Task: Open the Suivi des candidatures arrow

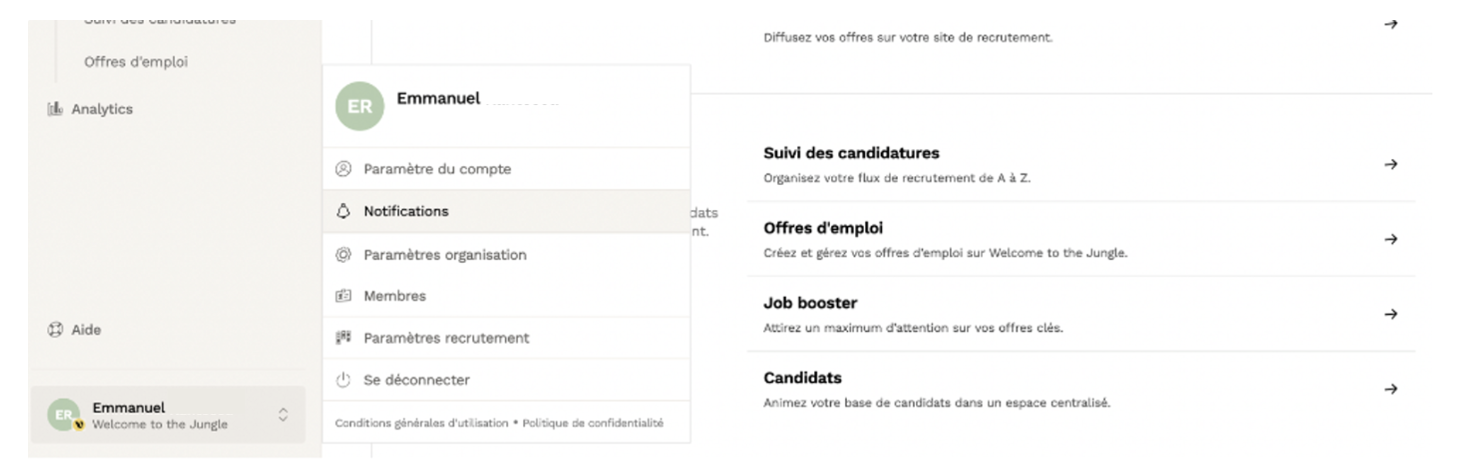Action: 1390,164
